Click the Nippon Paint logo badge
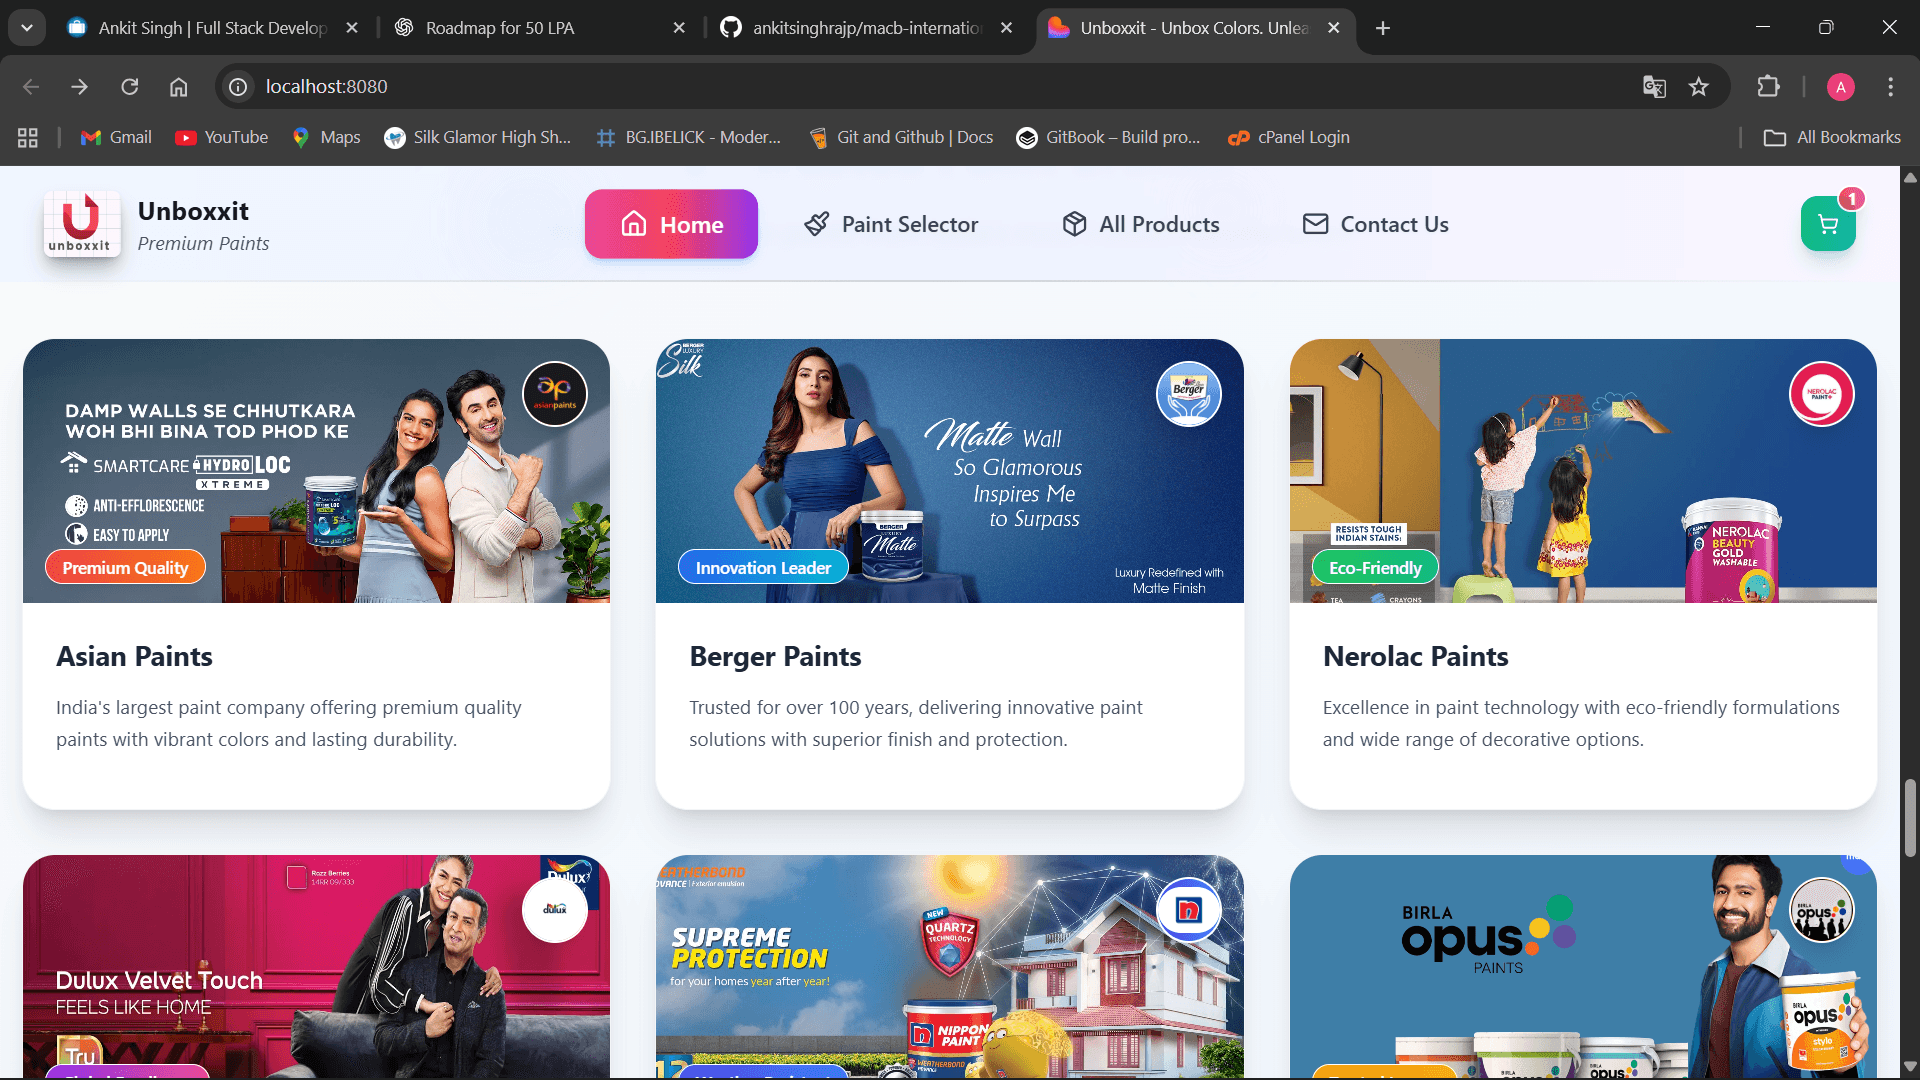Screen dimensions: 1920x1080 pyautogui.click(x=1188, y=909)
